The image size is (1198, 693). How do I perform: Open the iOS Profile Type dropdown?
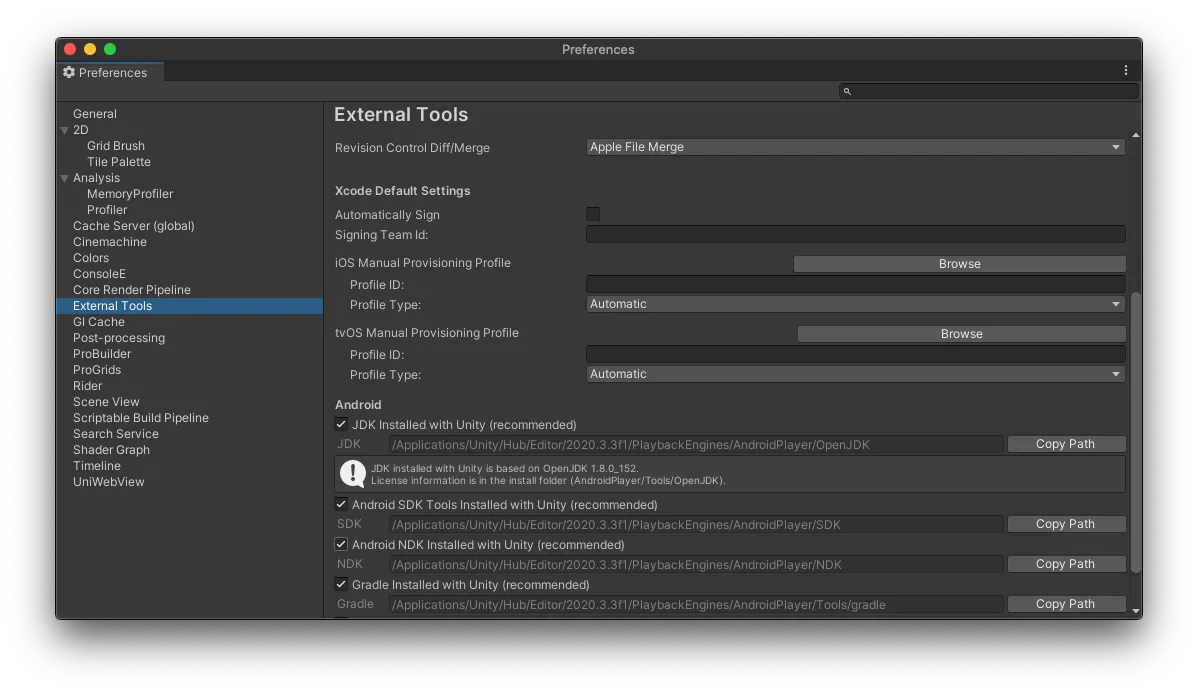pyautogui.click(x=856, y=304)
